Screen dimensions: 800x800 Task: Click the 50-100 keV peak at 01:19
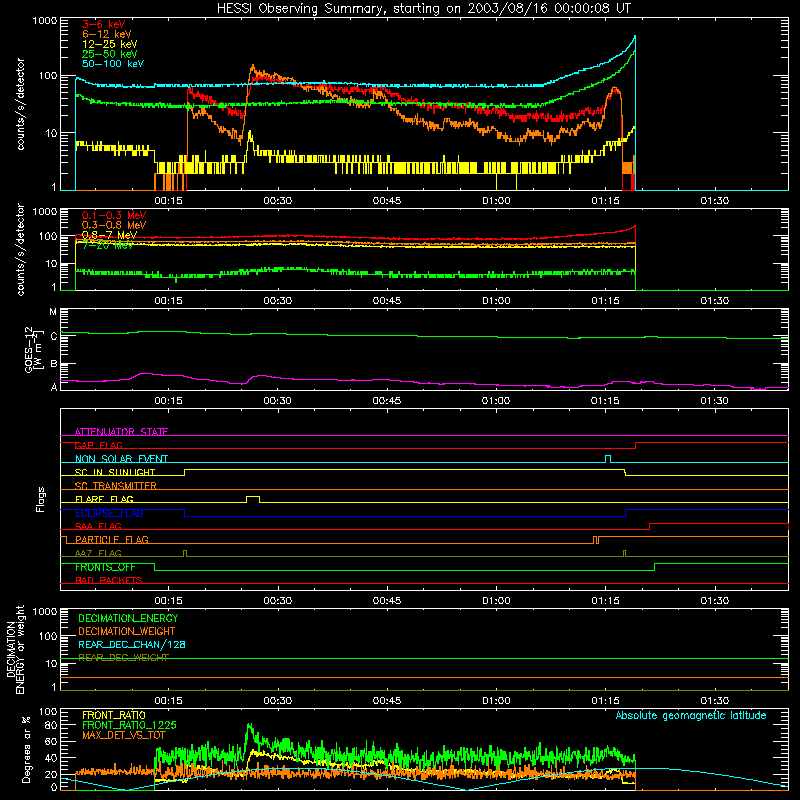634,37
